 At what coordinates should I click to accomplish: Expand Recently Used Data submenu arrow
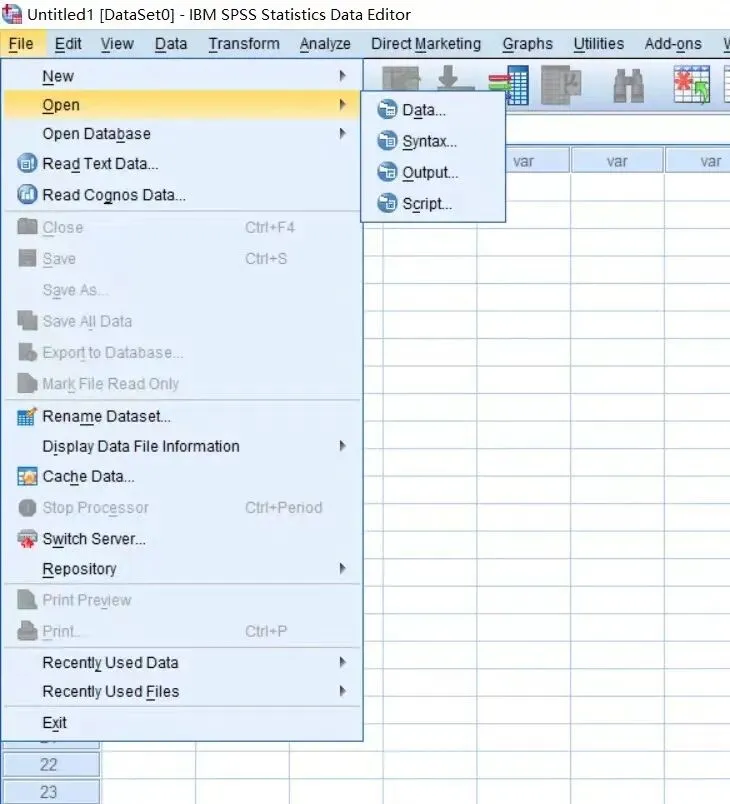click(342, 662)
